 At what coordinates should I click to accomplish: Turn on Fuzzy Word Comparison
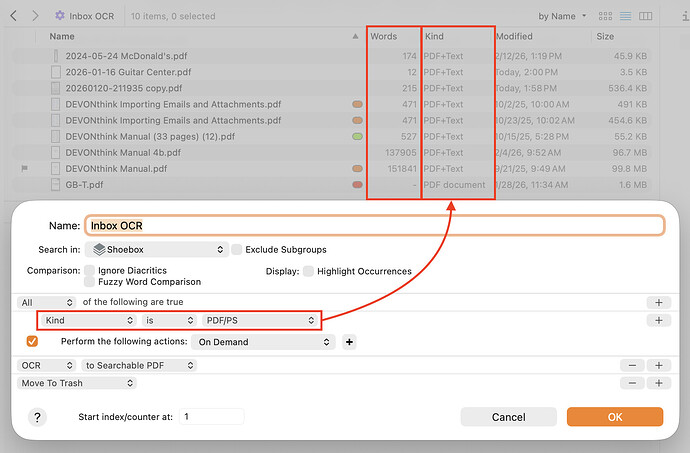click(x=90, y=282)
